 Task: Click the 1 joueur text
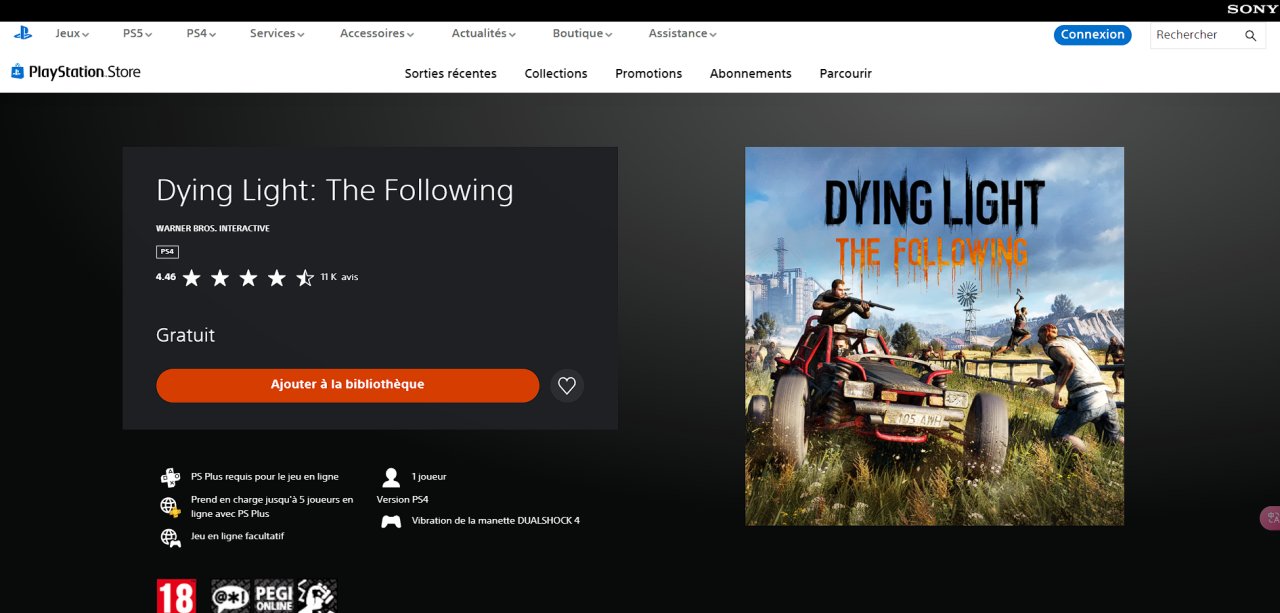429,477
